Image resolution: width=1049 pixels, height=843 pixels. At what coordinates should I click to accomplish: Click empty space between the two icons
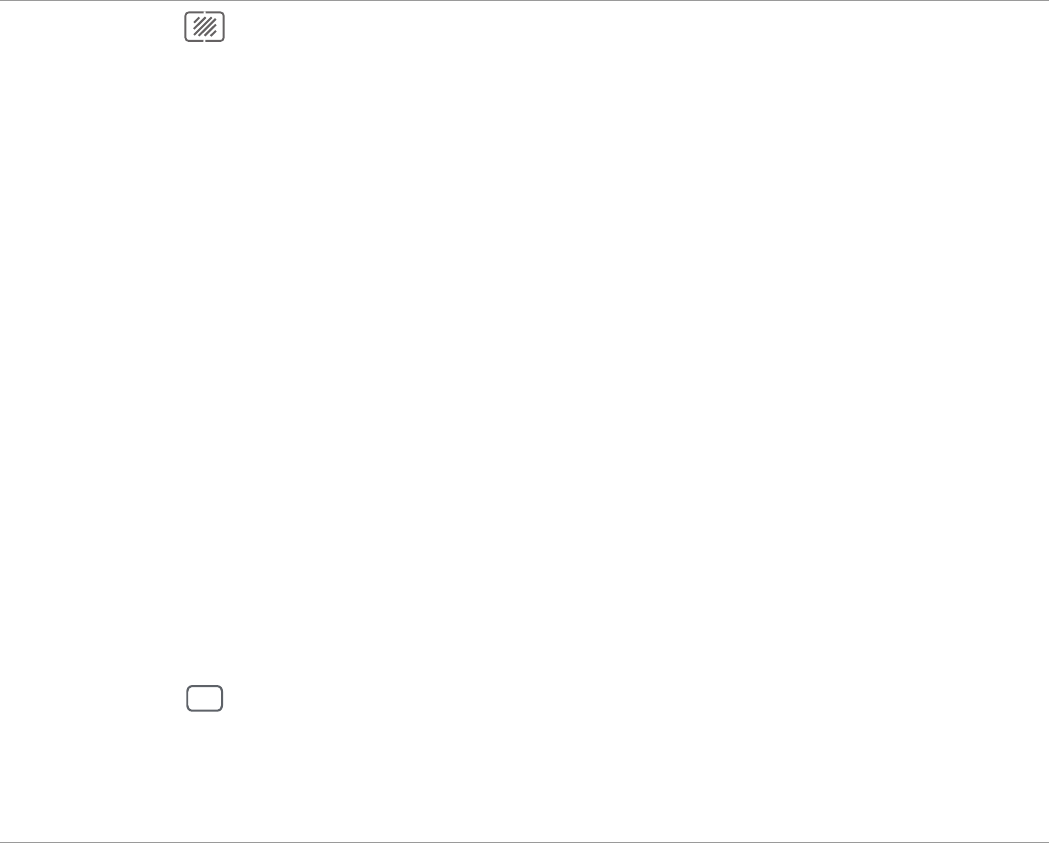(205, 361)
